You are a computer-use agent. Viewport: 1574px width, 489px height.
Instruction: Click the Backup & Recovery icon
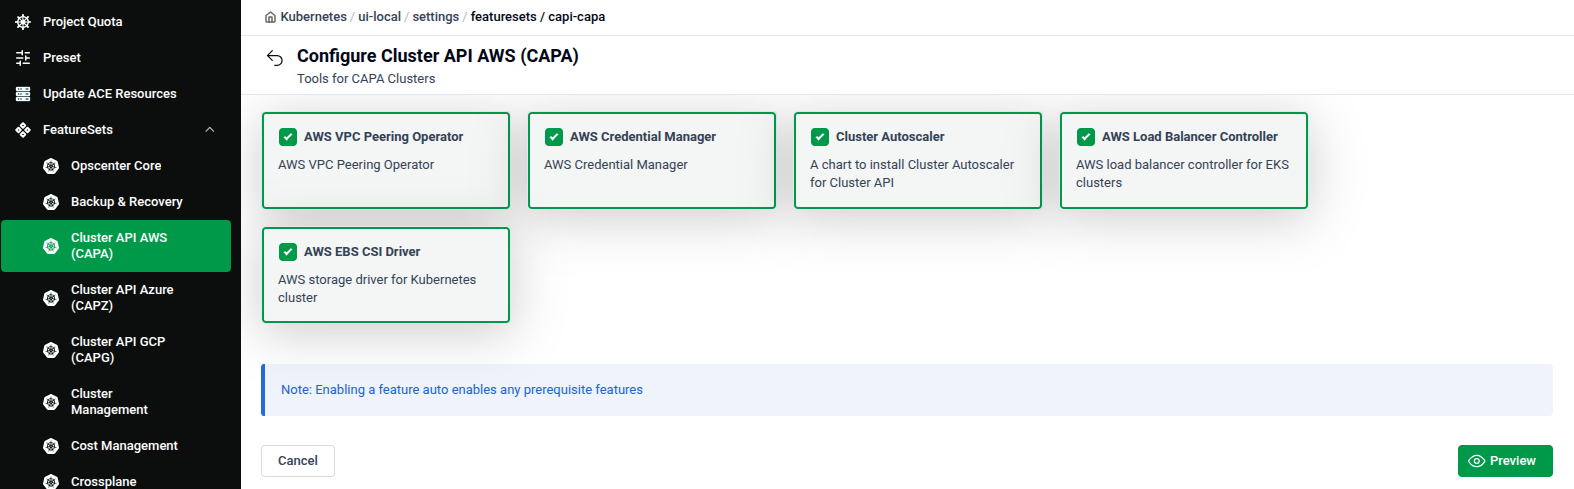coord(51,201)
